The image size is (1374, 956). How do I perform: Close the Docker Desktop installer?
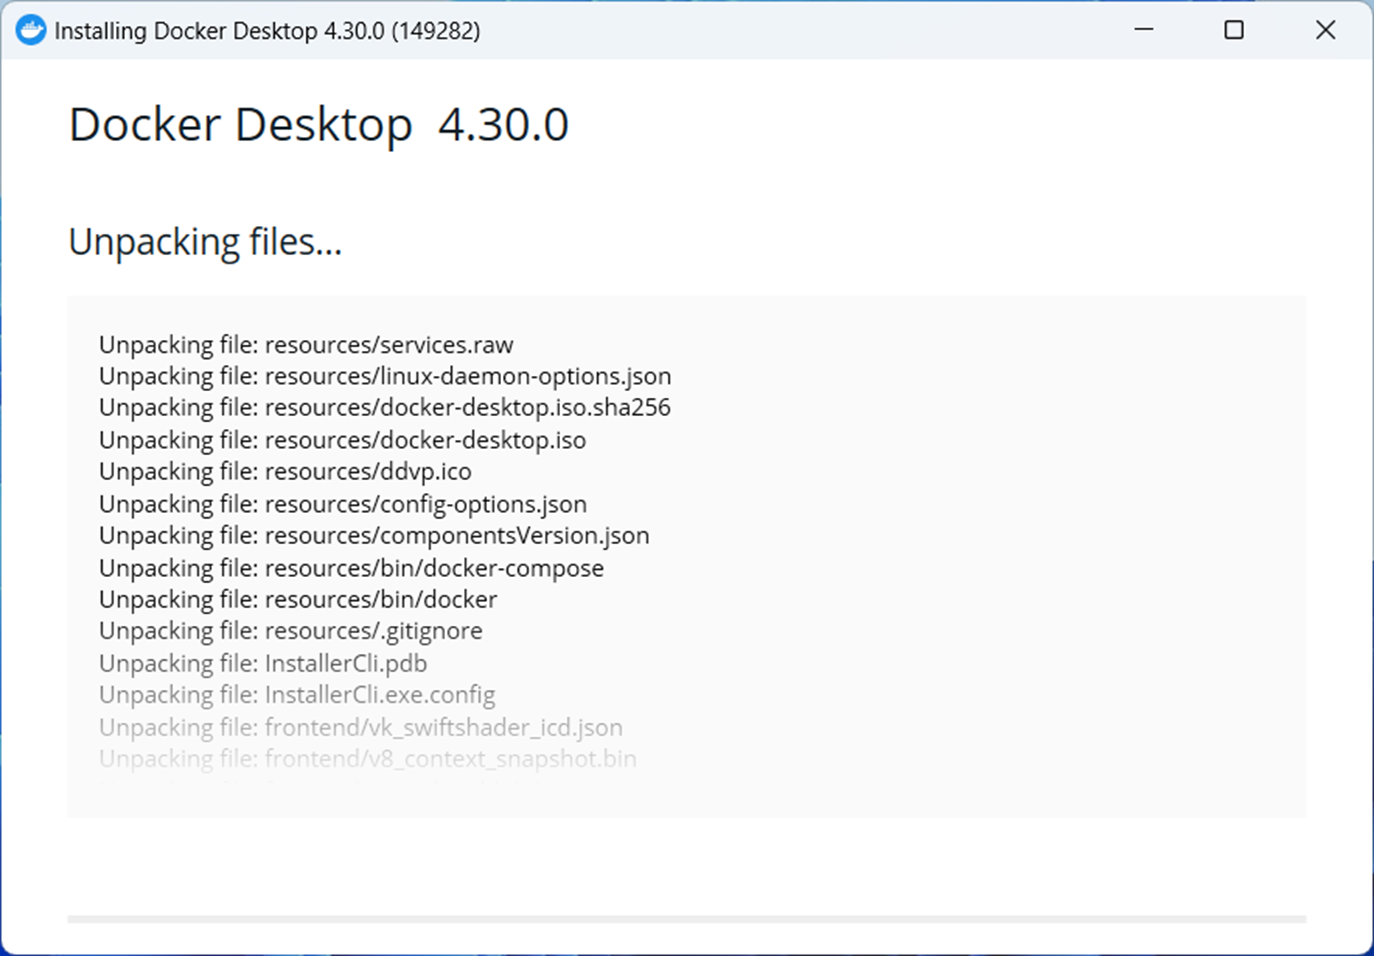[x=1325, y=30]
